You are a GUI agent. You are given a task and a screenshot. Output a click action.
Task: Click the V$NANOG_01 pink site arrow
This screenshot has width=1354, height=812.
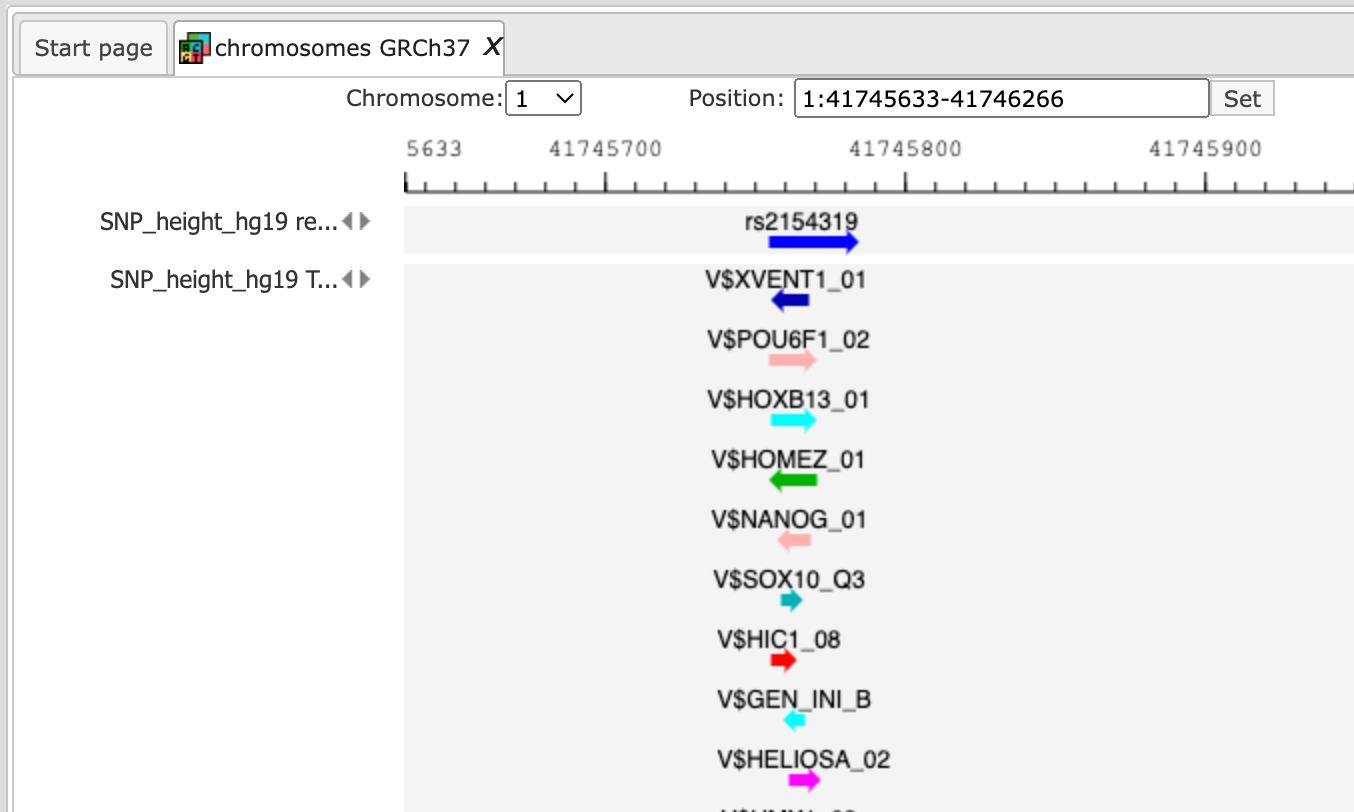pos(794,541)
